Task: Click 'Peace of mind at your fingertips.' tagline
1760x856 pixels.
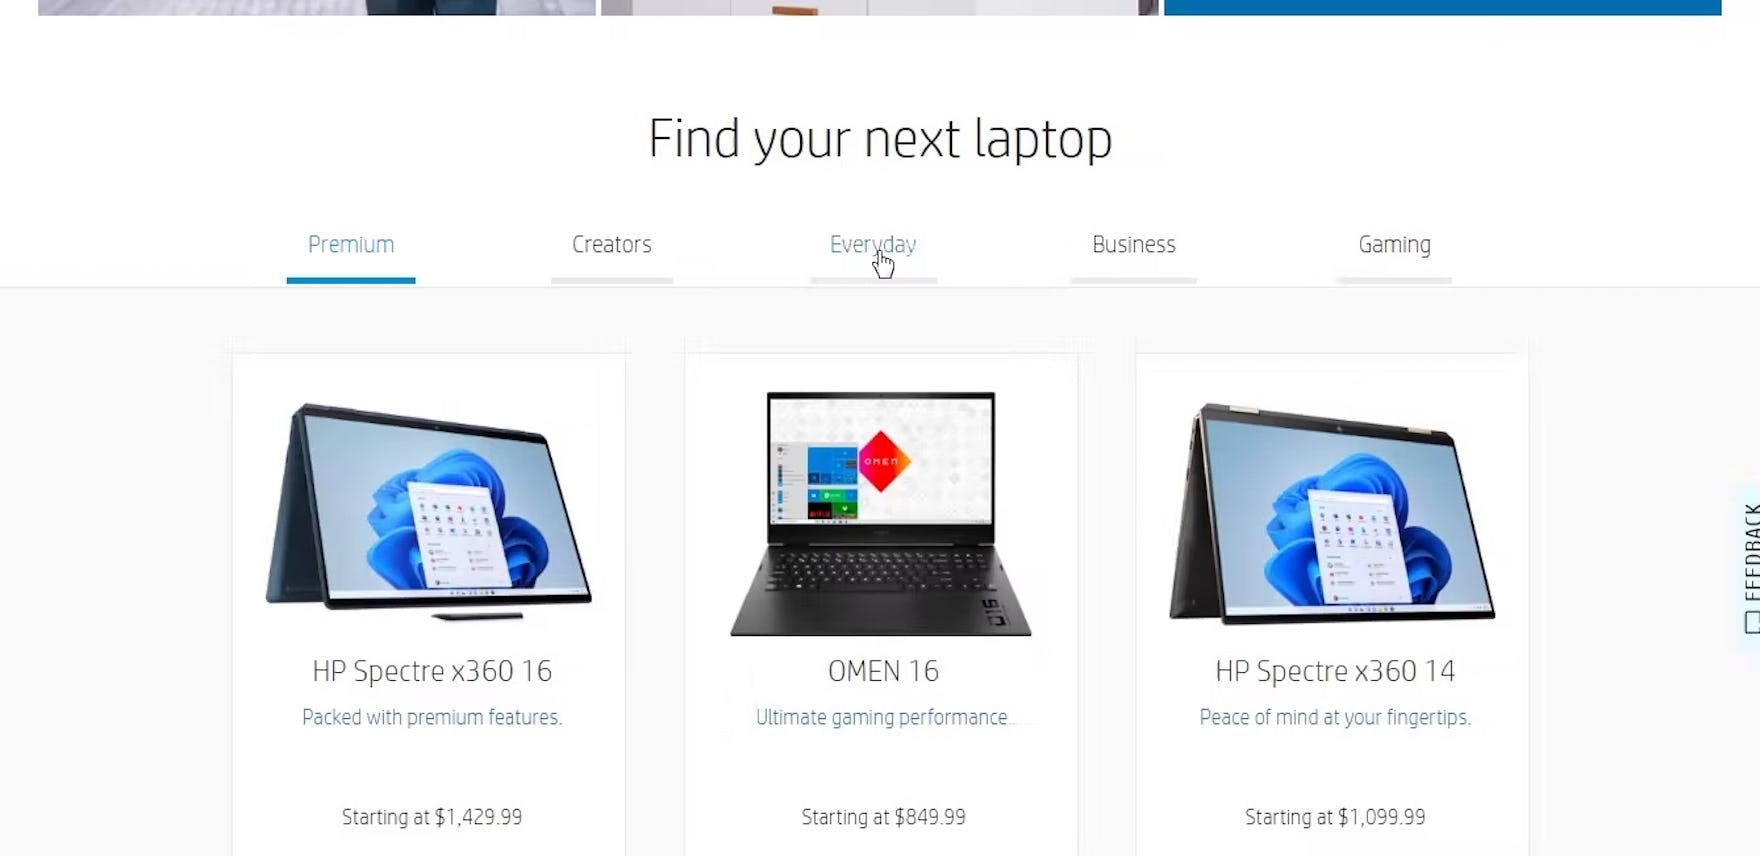Action: tap(1335, 717)
